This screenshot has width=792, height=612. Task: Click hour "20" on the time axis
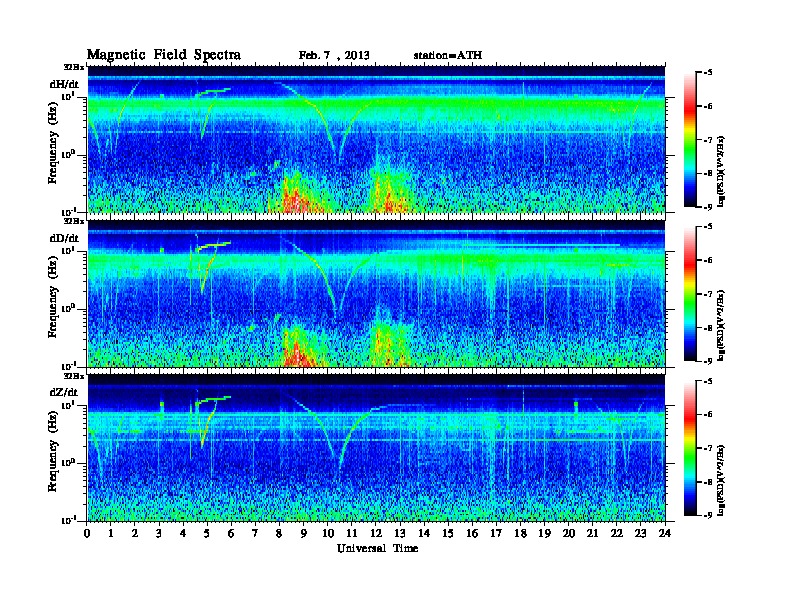pyautogui.click(x=568, y=533)
